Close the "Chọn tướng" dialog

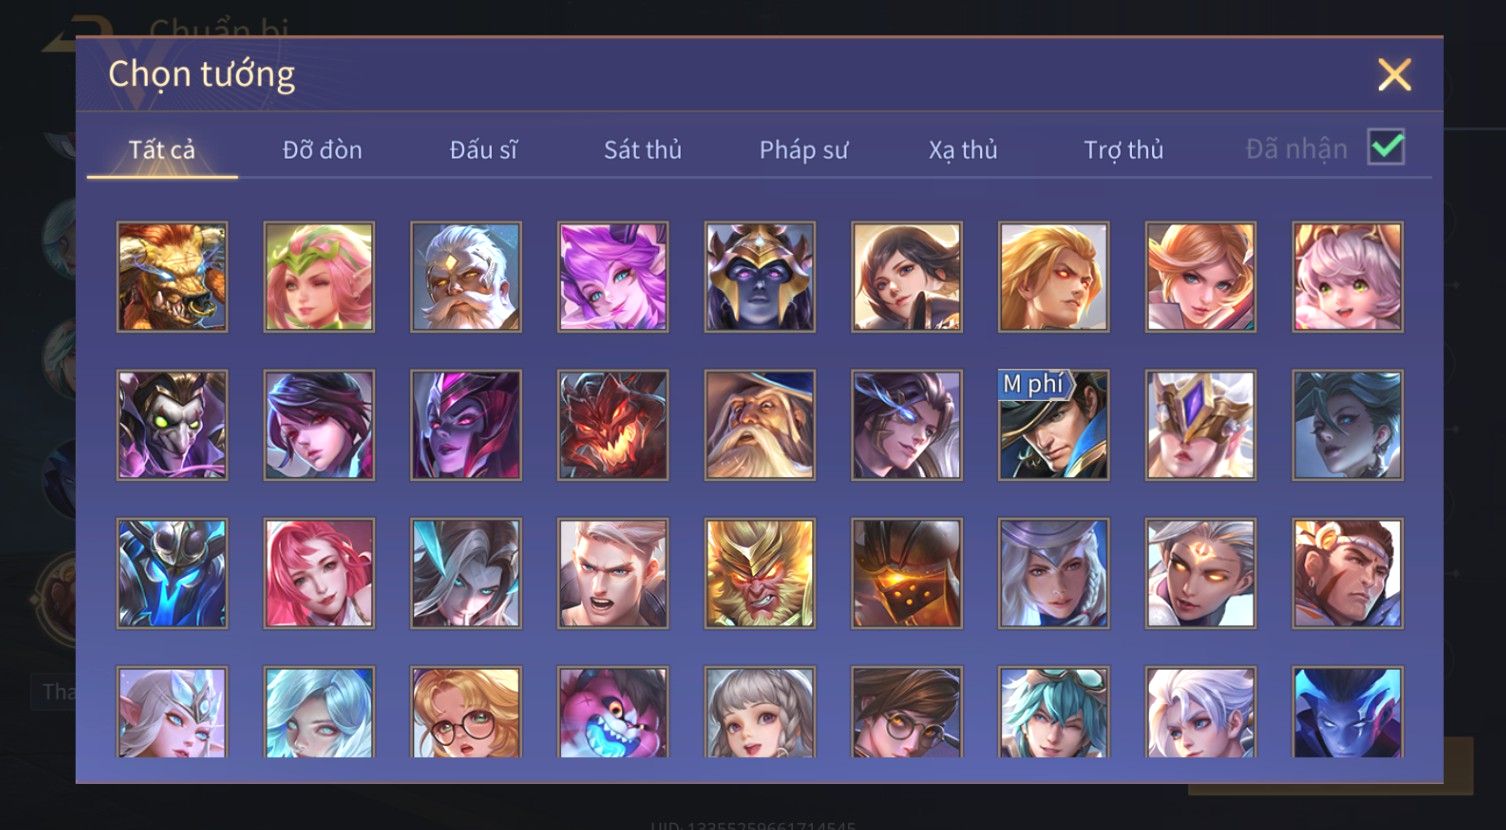coord(1394,75)
